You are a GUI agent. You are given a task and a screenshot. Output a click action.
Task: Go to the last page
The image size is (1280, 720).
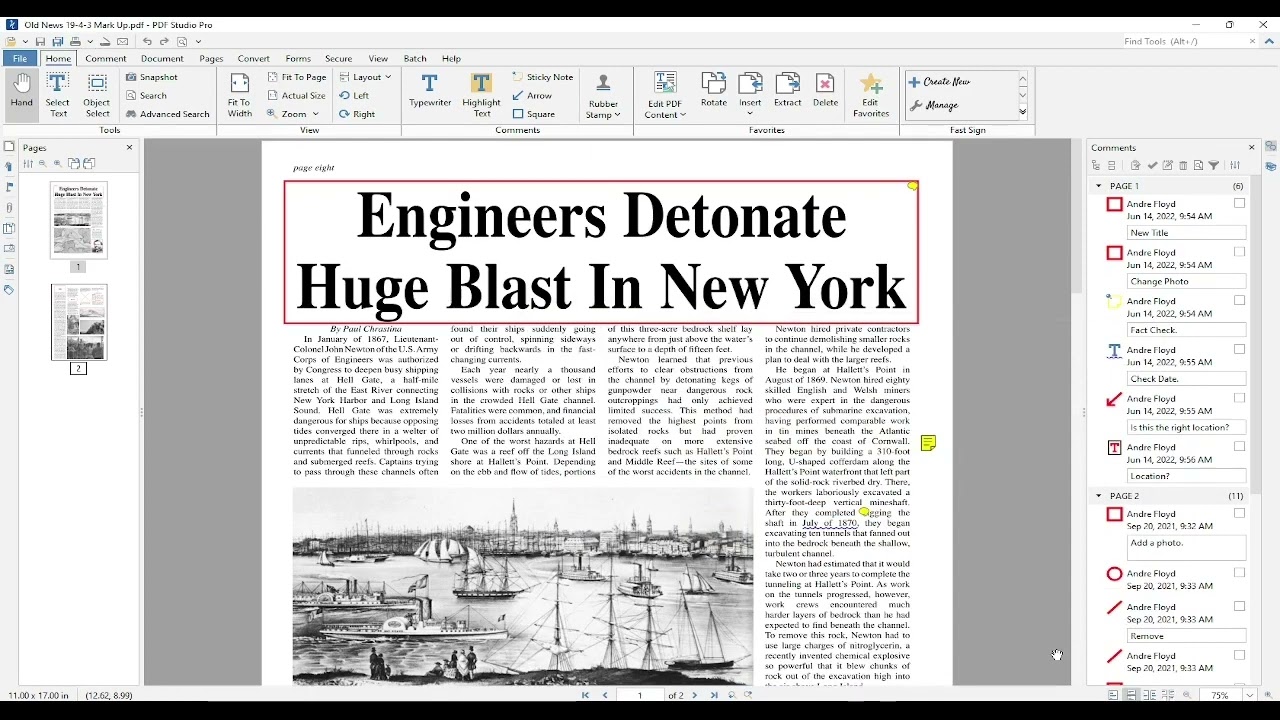[x=714, y=695]
